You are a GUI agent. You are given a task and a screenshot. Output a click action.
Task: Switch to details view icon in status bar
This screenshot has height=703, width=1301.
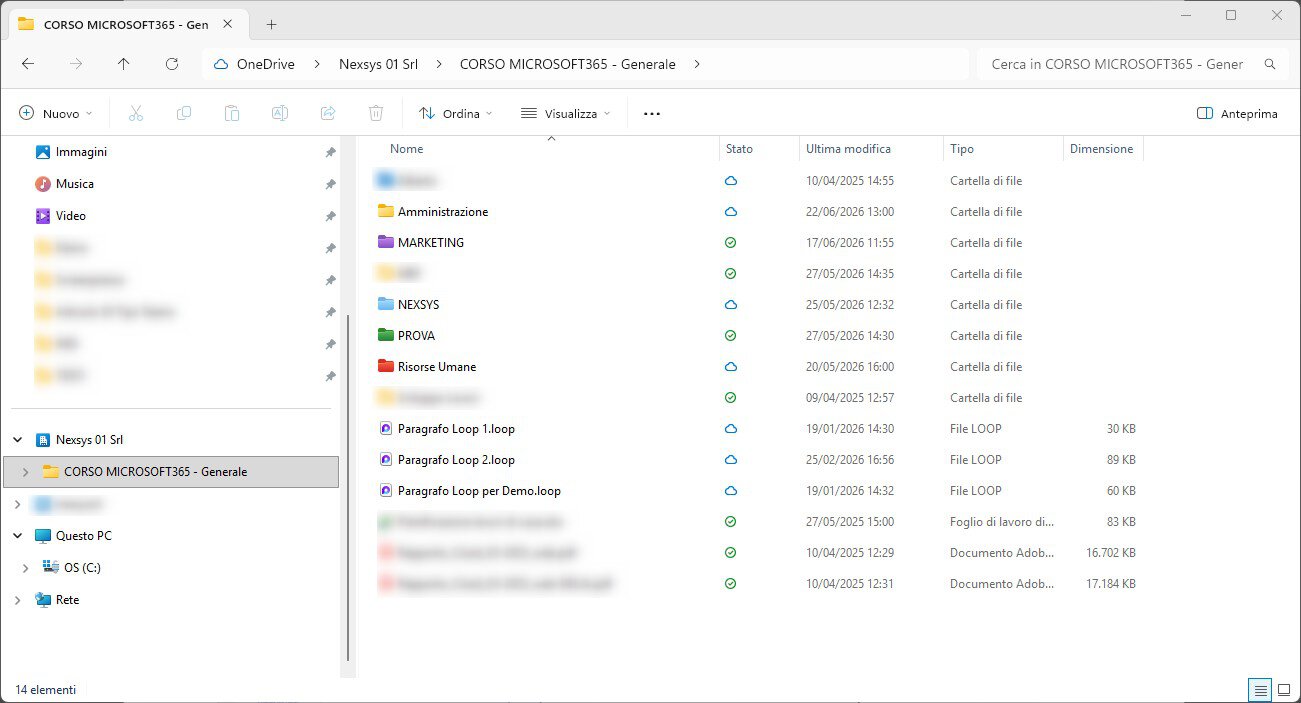point(1261,690)
